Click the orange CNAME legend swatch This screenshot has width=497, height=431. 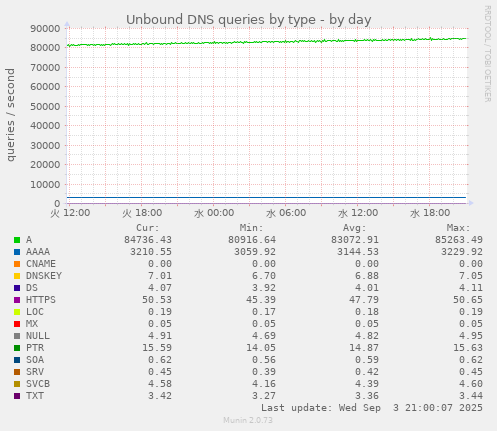[17, 264]
